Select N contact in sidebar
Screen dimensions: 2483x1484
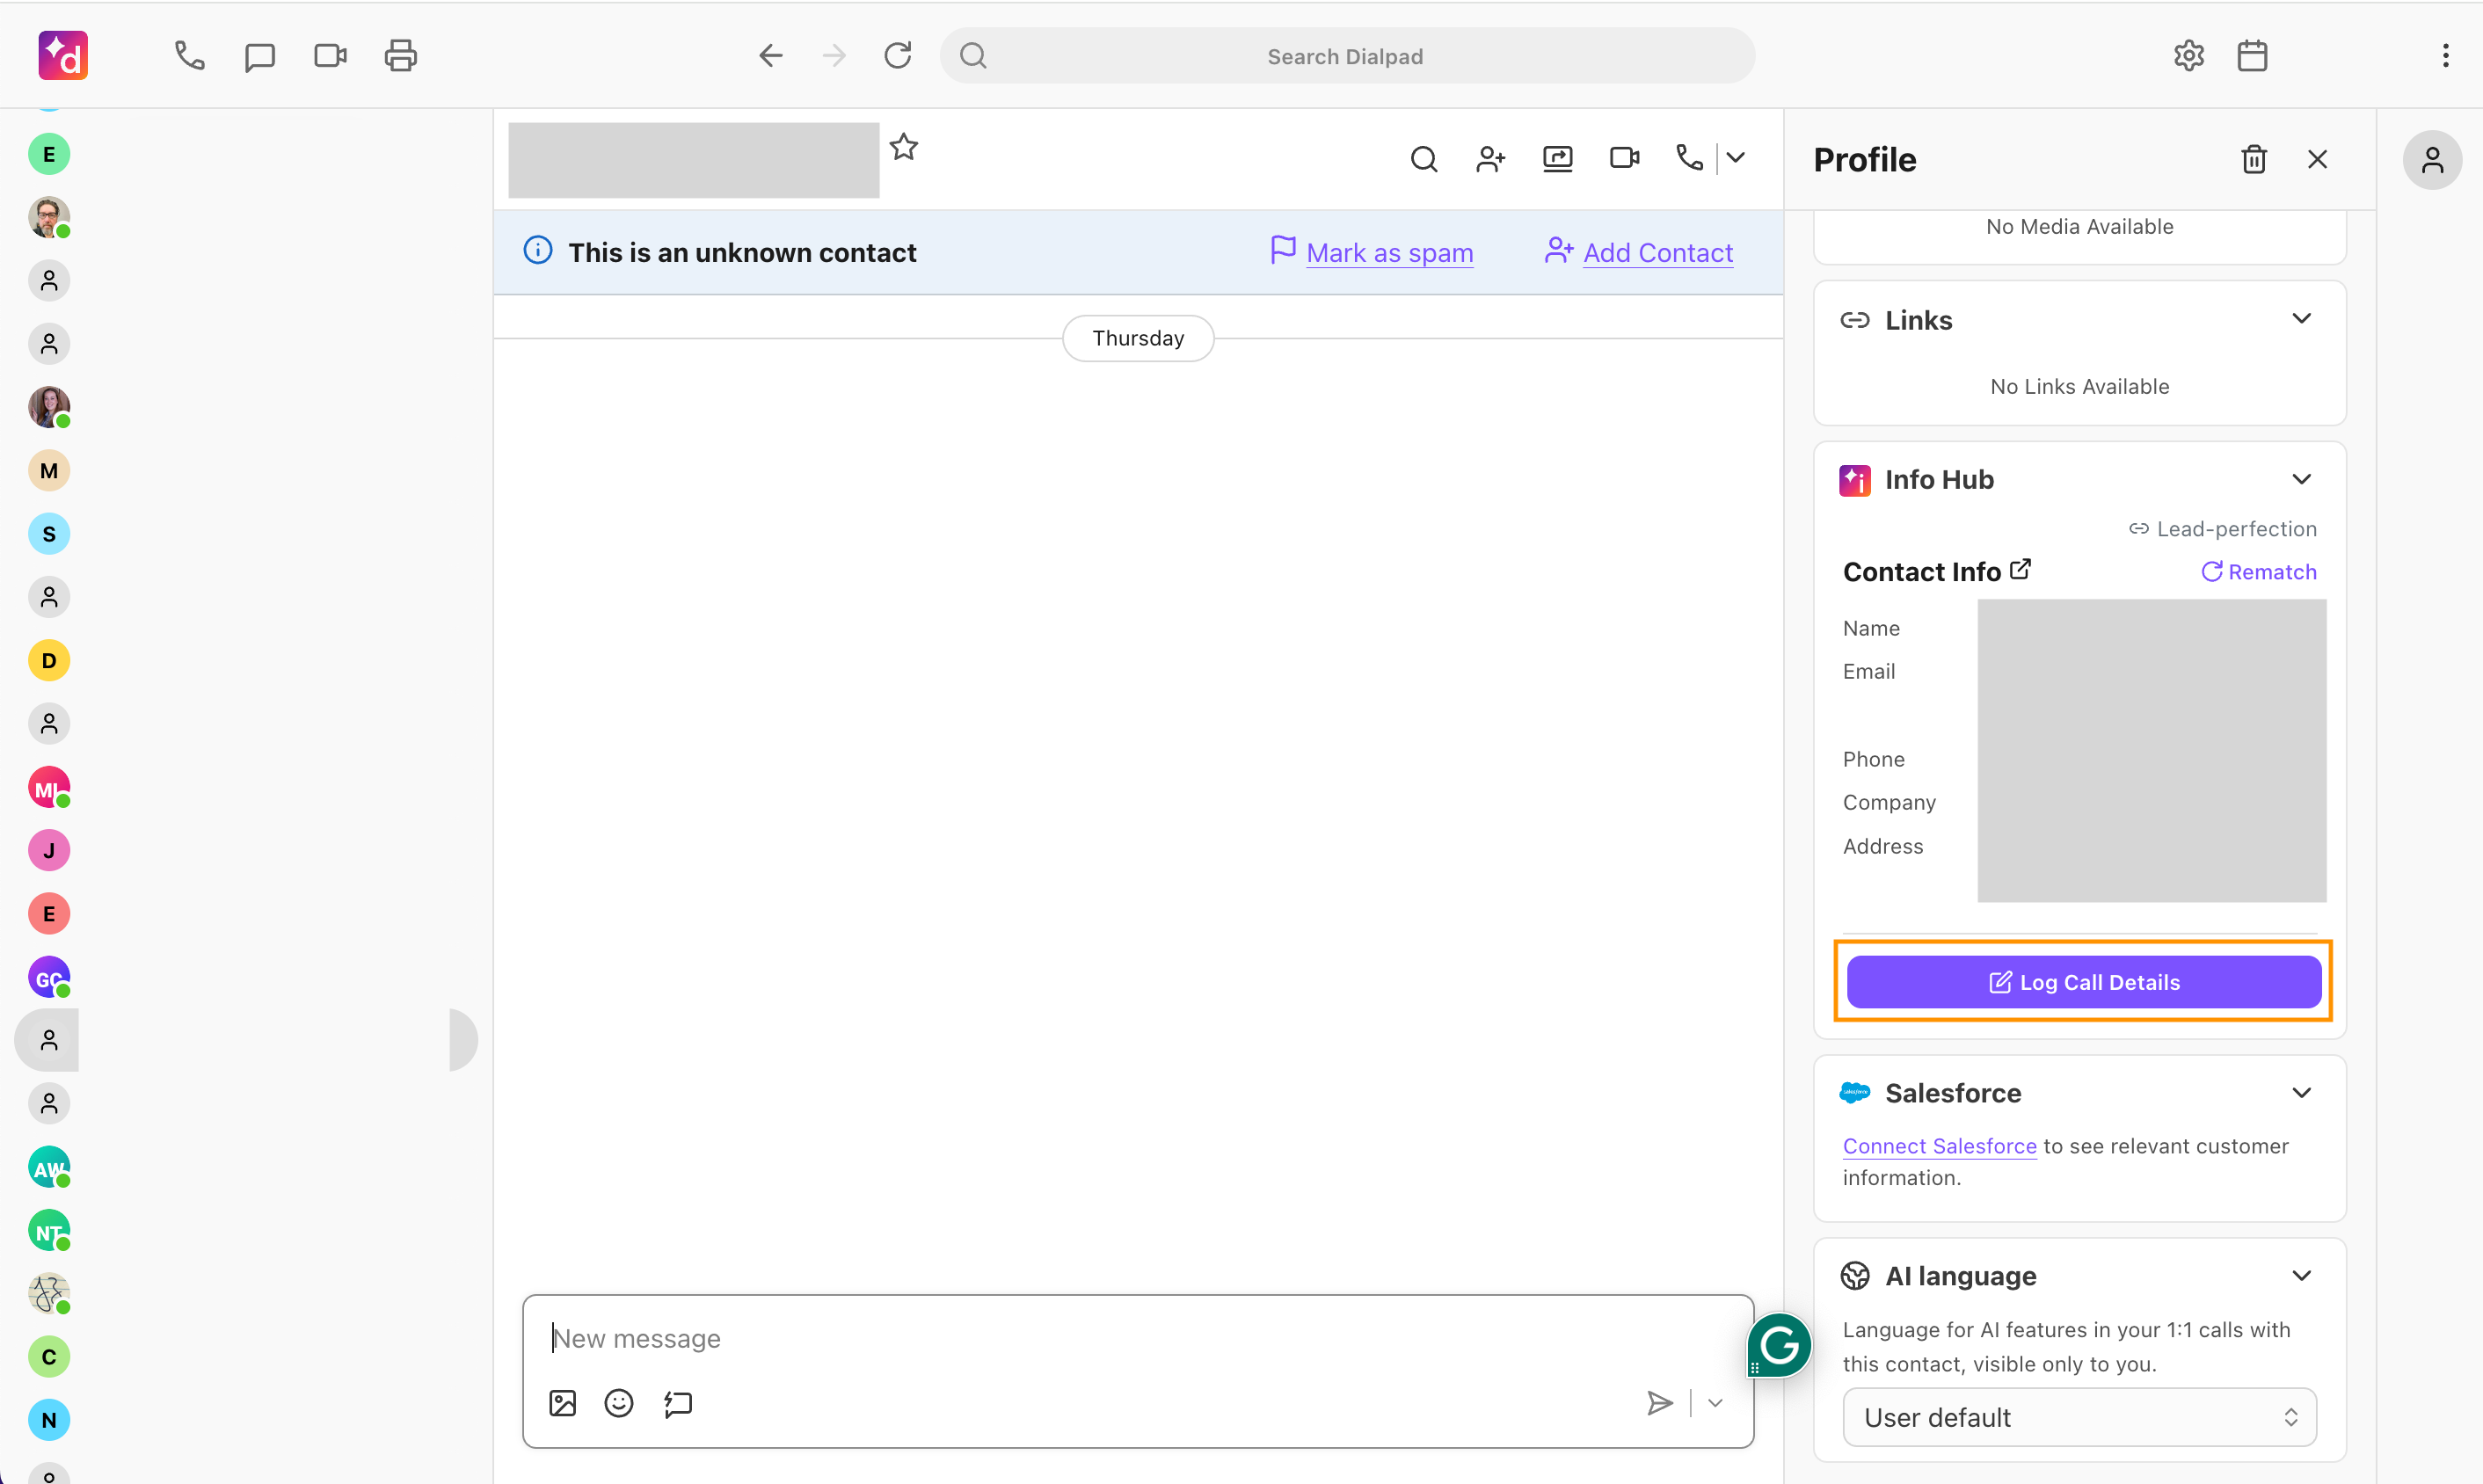click(49, 1421)
